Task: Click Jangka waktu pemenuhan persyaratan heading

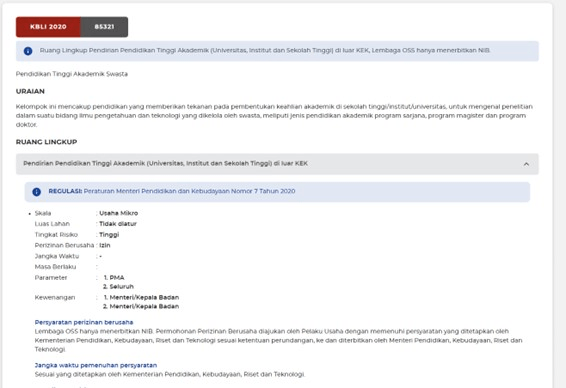Action: 96,365
